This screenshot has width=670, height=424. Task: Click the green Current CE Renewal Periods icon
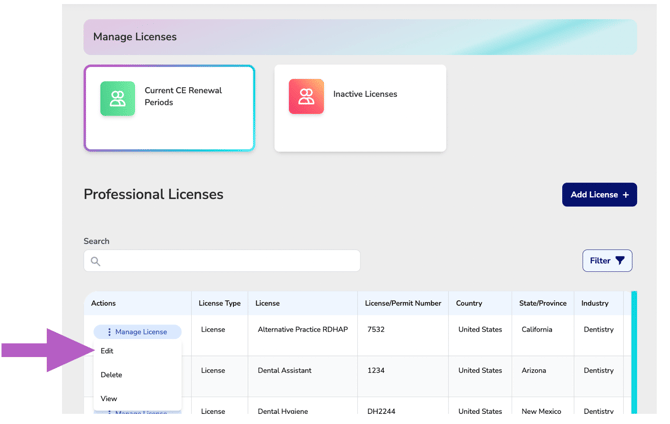pos(117,98)
